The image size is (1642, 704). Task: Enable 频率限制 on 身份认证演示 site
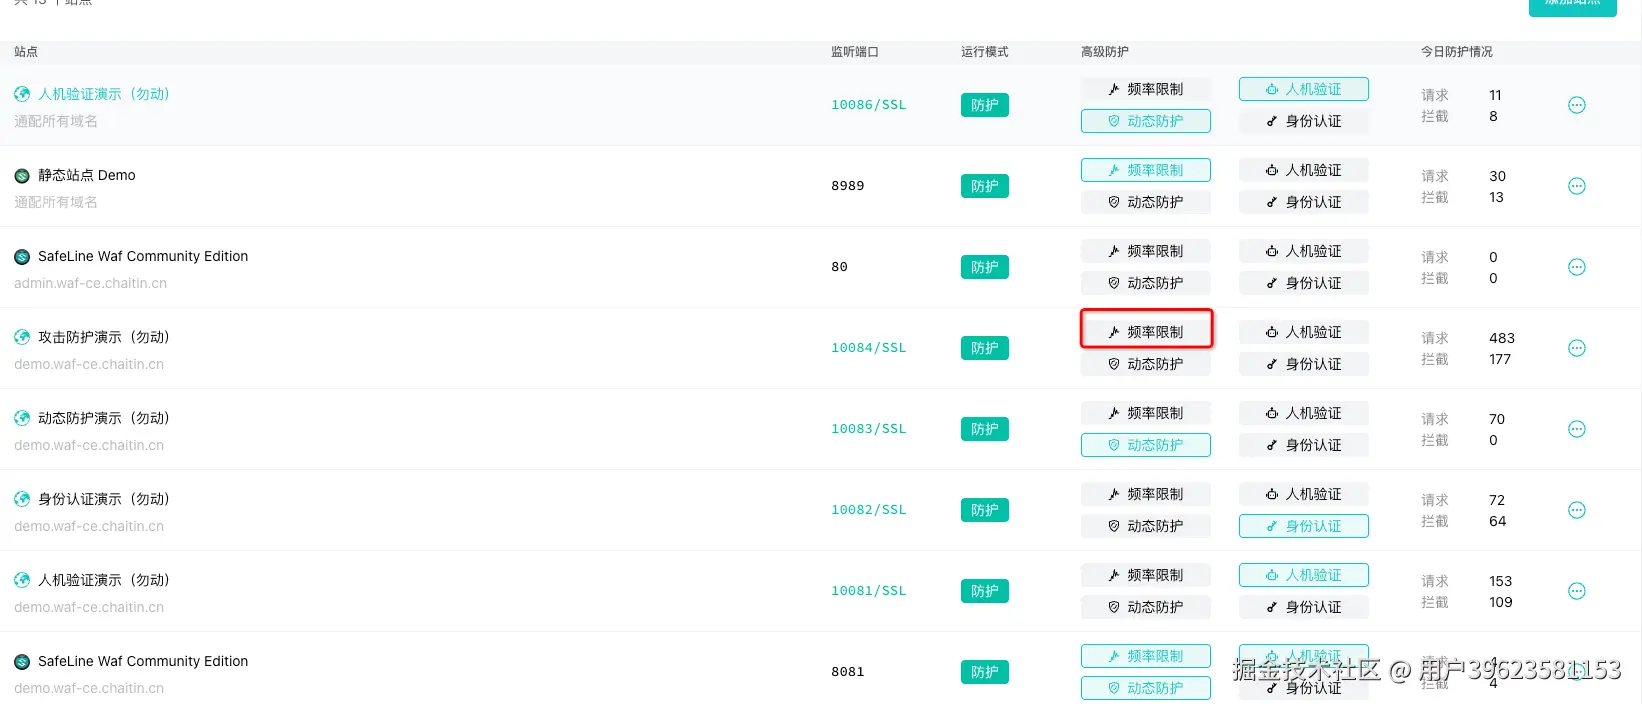coord(1146,494)
